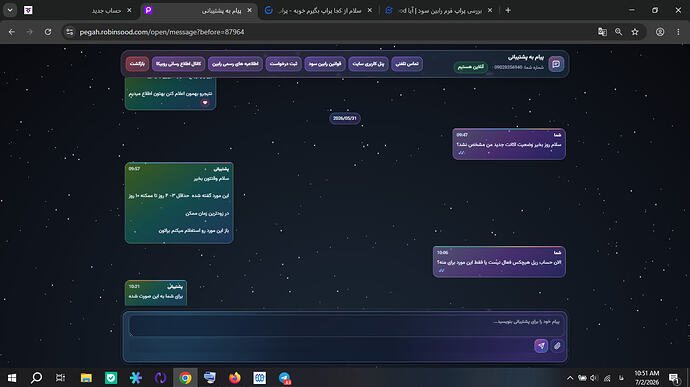Screen dimensions: 690x387
Task: Click the 'ثبت درخواست' button
Action: pos(284,64)
